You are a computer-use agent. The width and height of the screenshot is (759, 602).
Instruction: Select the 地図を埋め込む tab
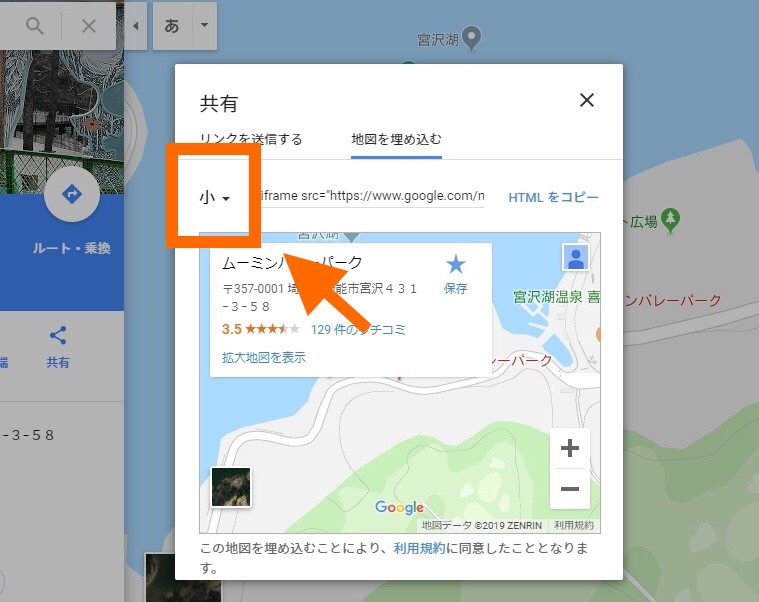pos(396,139)
